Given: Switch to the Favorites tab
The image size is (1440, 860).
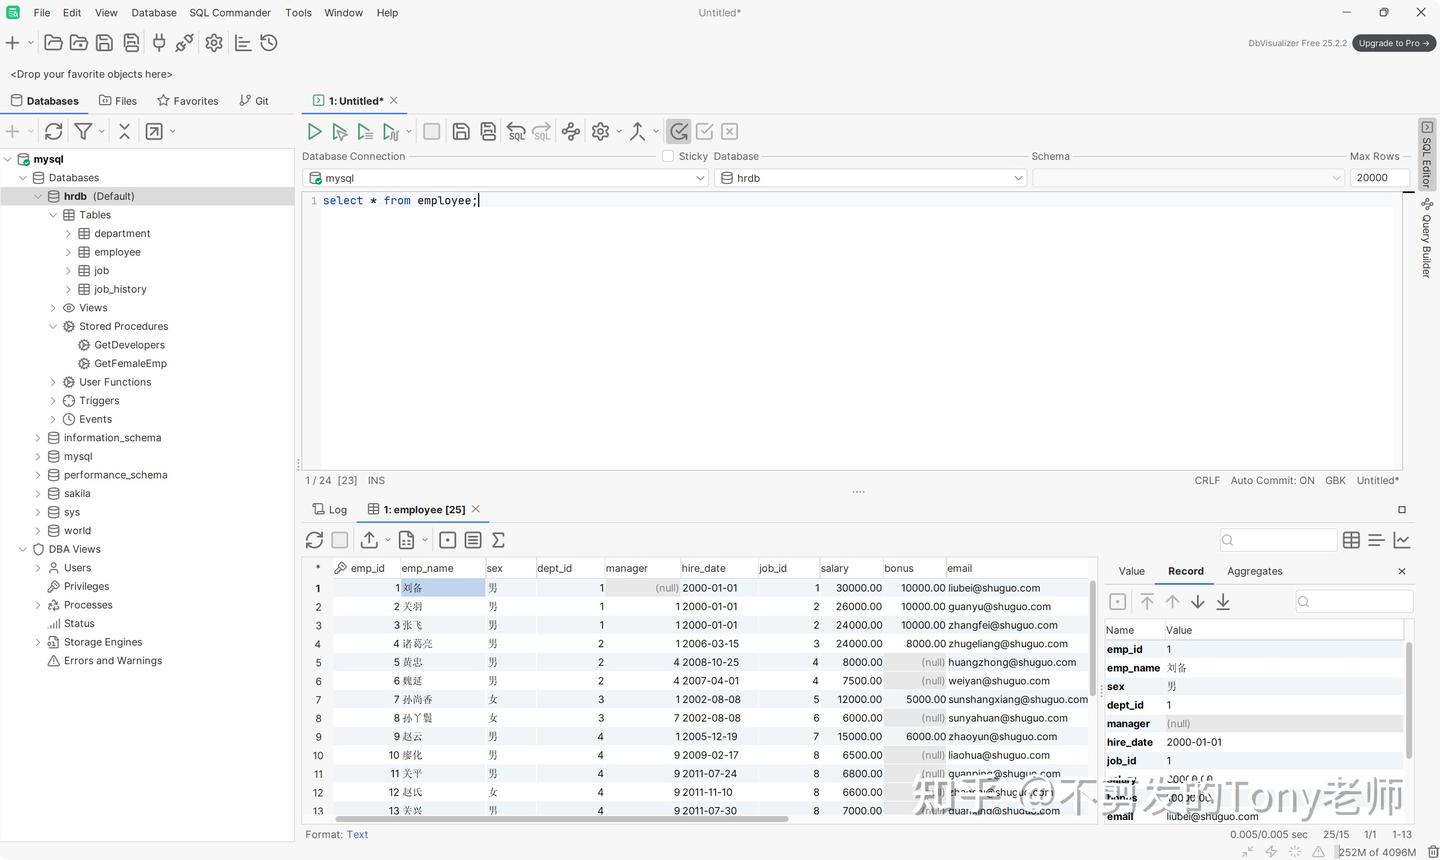Looking at the screenshot, I should pyautogui.click(x=188, y=101).
